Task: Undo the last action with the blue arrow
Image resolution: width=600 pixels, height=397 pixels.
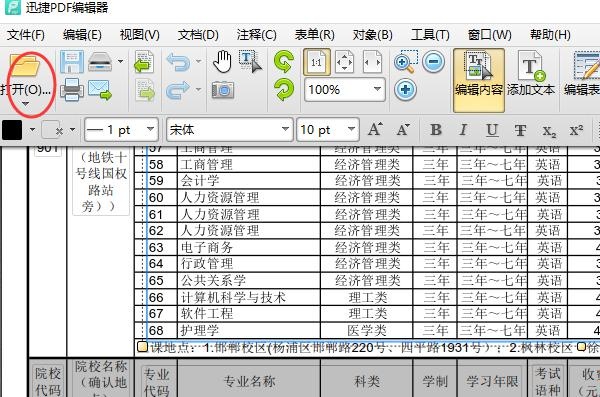Action: [178, 62]
